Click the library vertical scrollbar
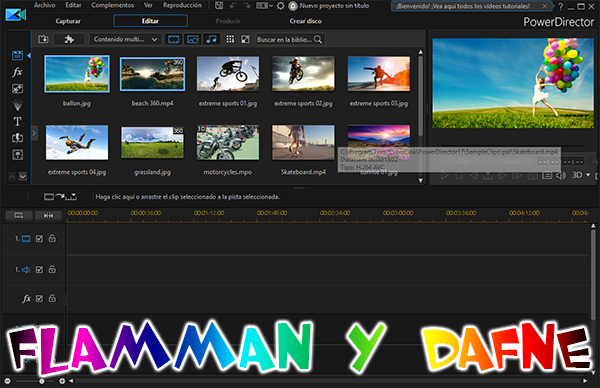Viewport: 600px width, 388px height. click(x=421, y=96)
